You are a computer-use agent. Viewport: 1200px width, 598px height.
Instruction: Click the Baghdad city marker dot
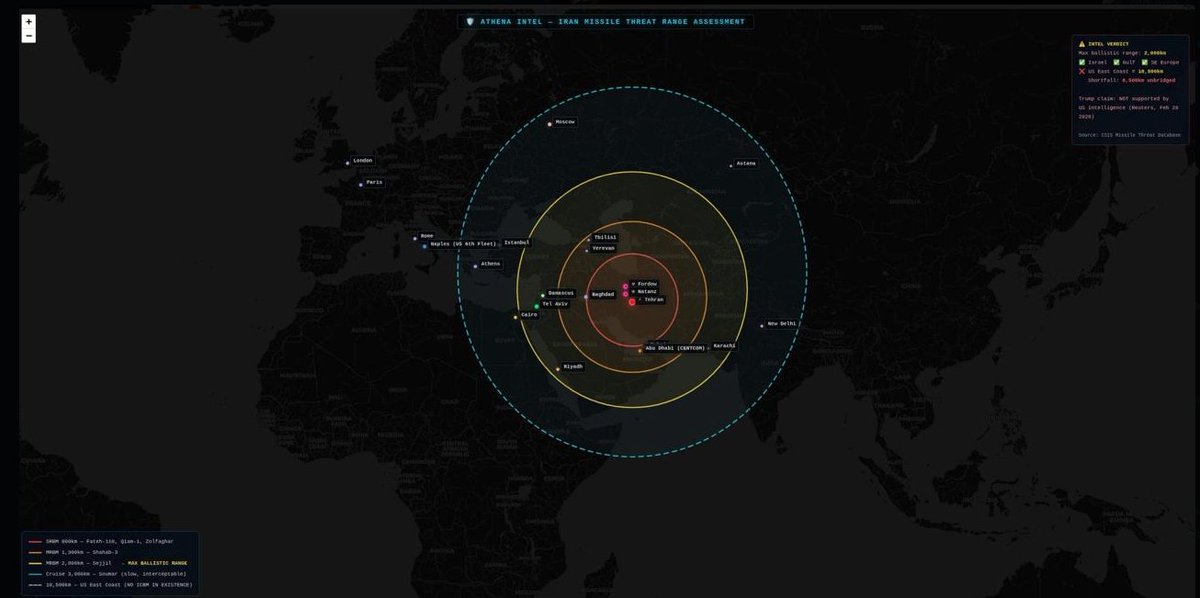click(586, 297)
